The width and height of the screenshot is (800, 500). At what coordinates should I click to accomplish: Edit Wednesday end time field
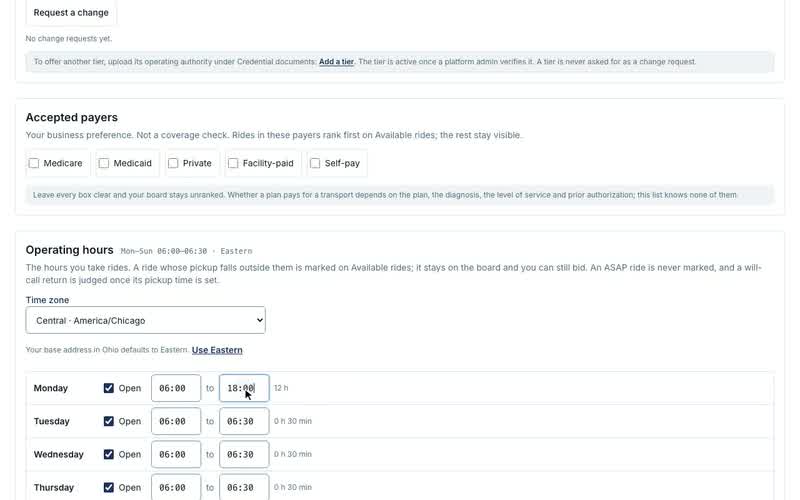(244, 455)
